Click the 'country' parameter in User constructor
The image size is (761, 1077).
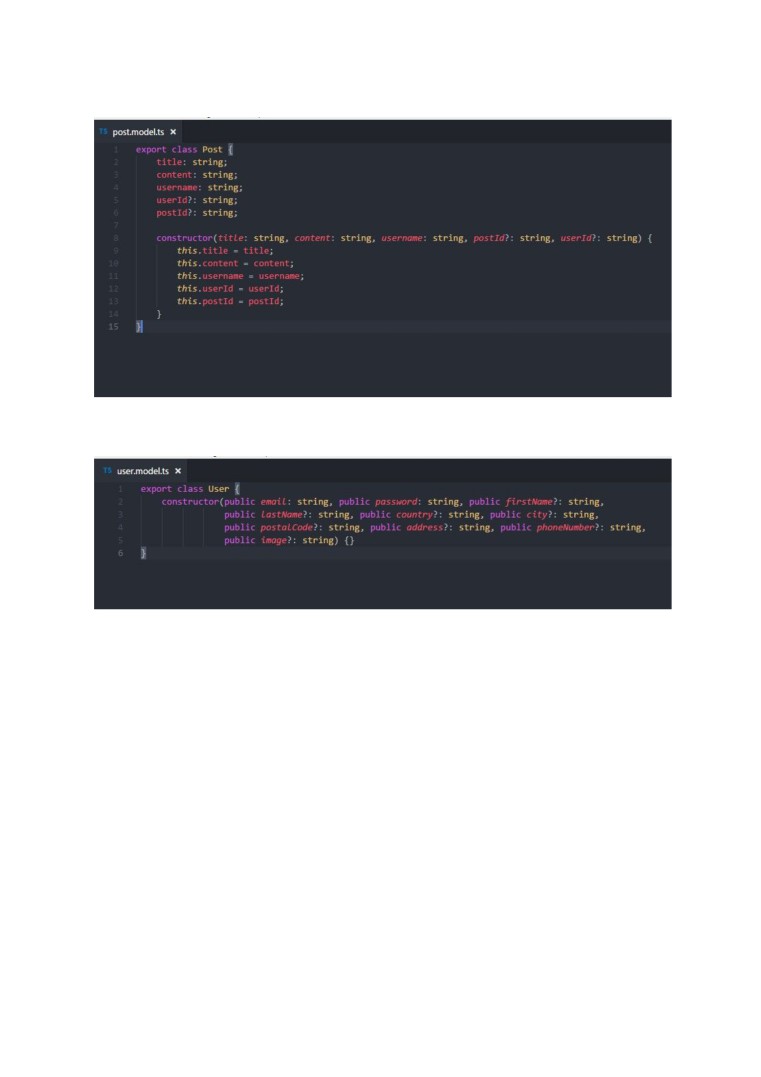414,514
